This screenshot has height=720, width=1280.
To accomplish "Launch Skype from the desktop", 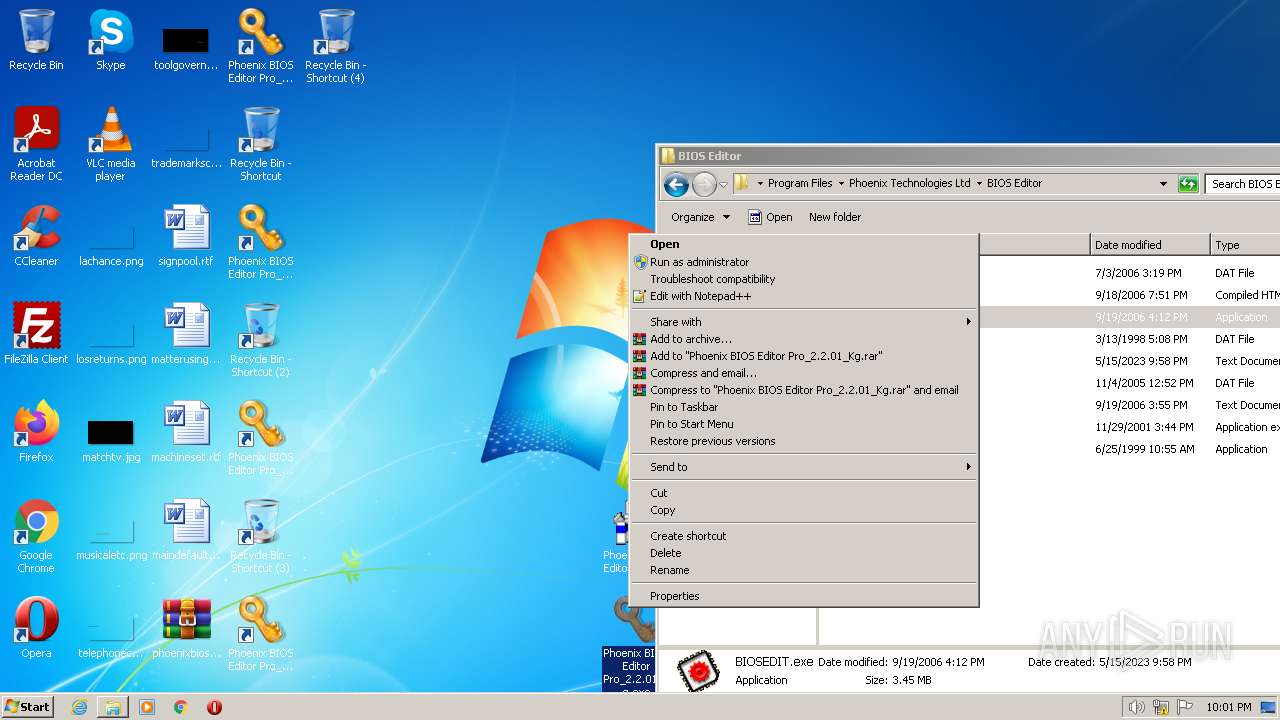I will (x=111, y=40).
